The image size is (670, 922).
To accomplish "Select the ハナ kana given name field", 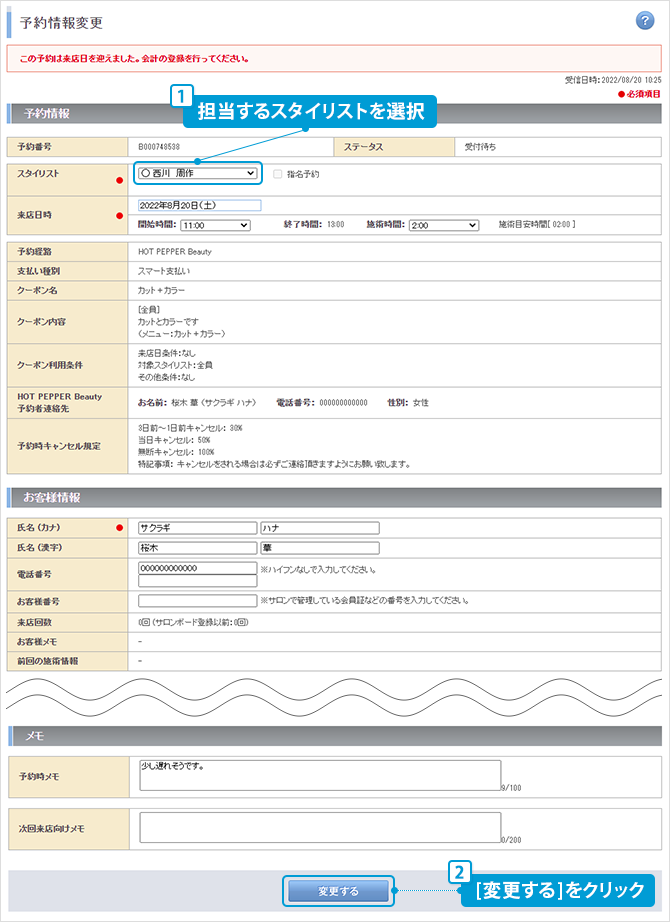I will [319, 528].
